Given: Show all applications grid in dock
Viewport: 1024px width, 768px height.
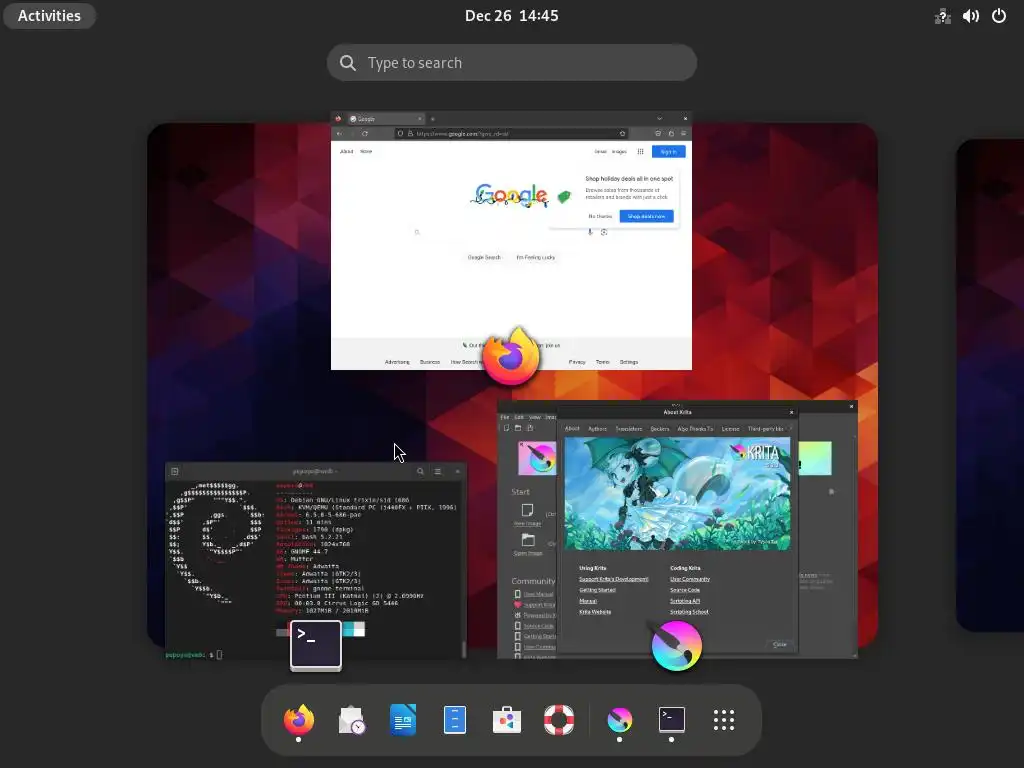Looking at the screenshot, I should (x=724, y=720).
